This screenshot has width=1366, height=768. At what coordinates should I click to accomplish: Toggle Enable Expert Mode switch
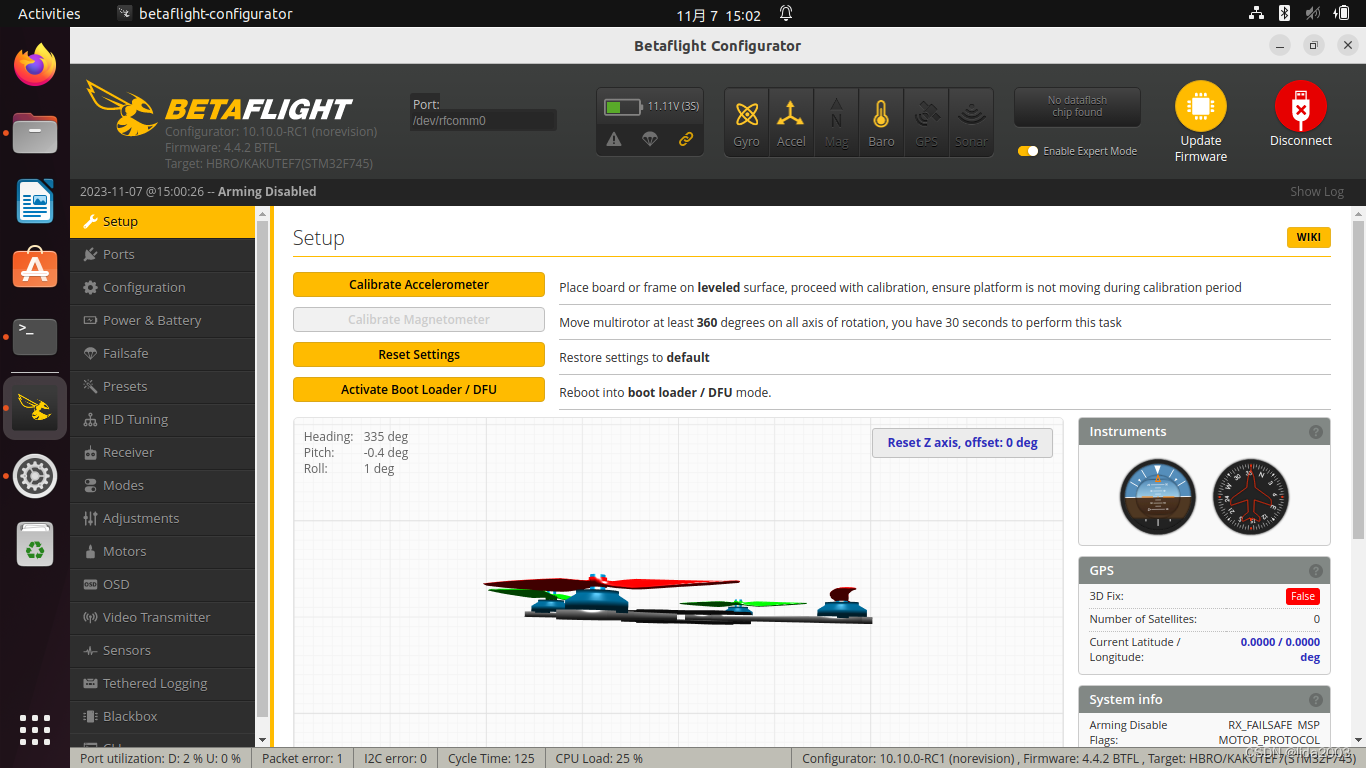[1027, 151]
